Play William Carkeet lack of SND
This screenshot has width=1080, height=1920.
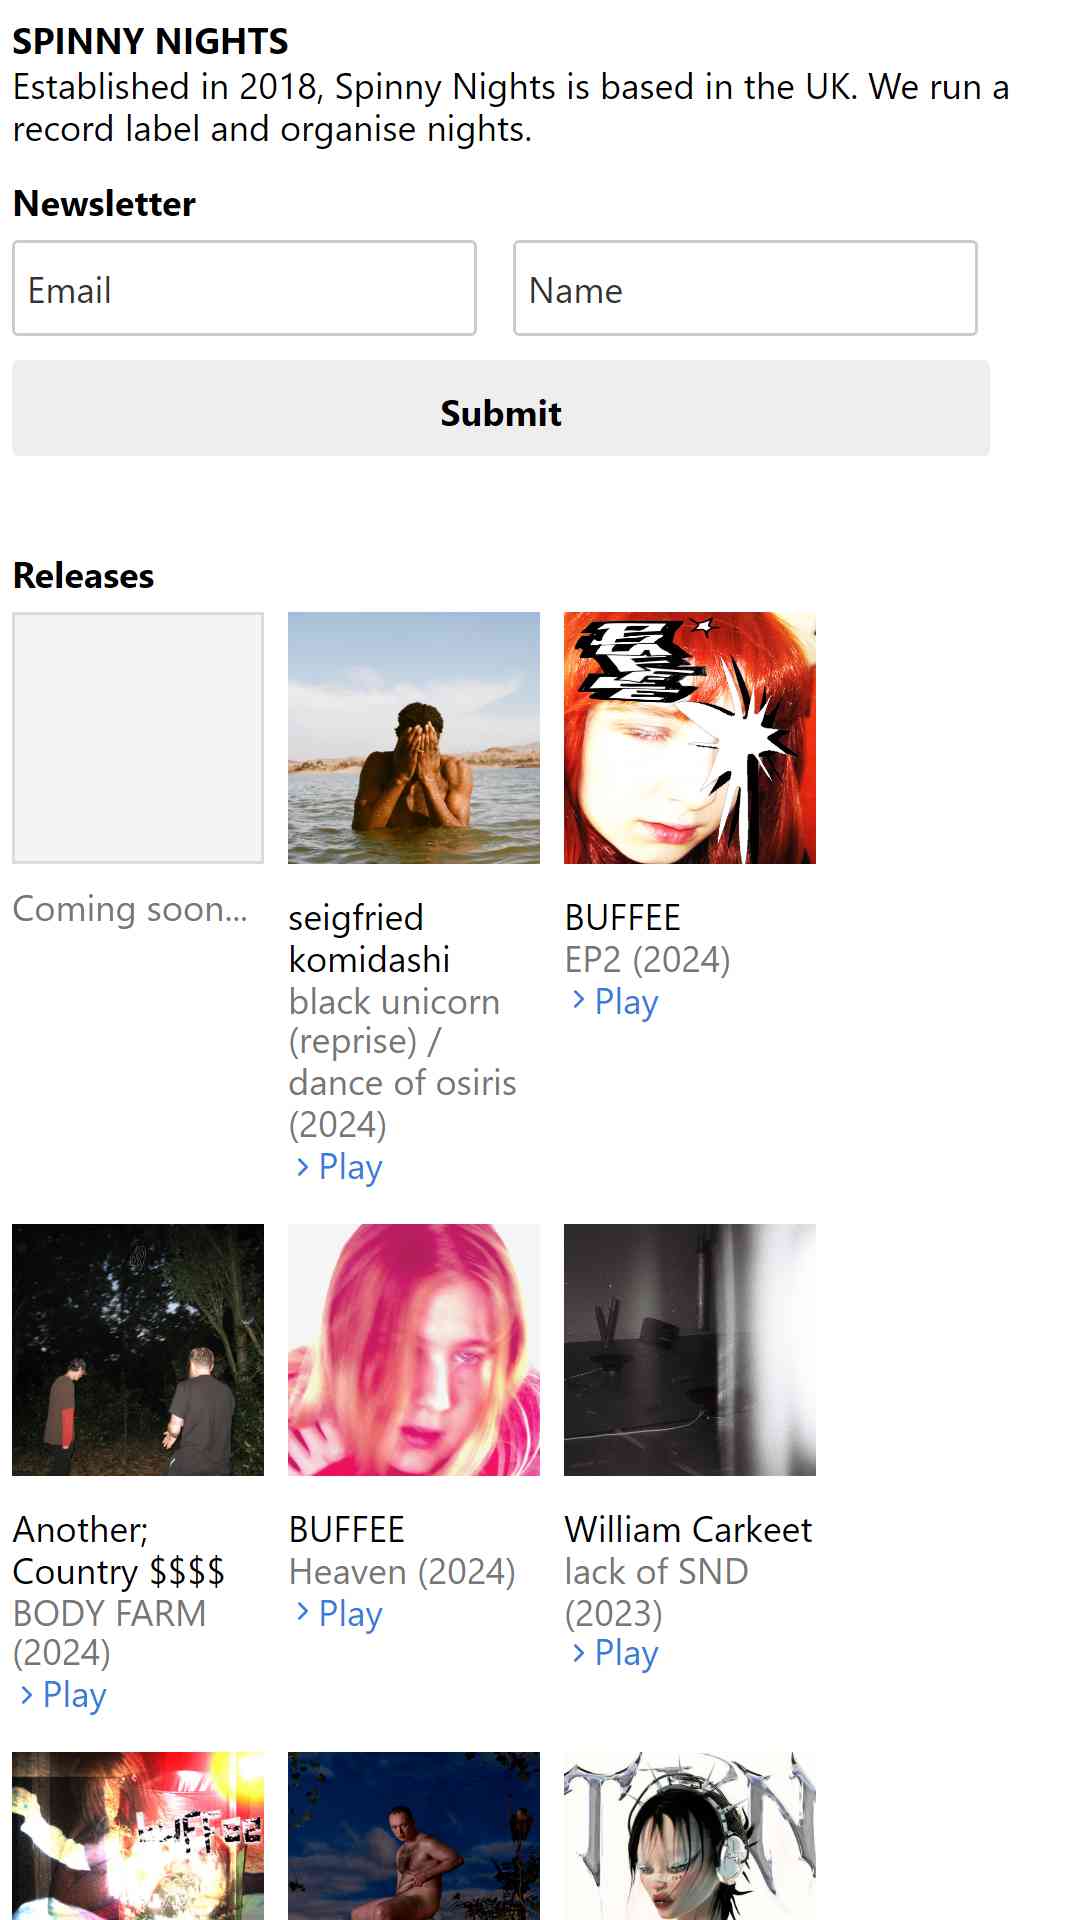[x=615, y=1653]
